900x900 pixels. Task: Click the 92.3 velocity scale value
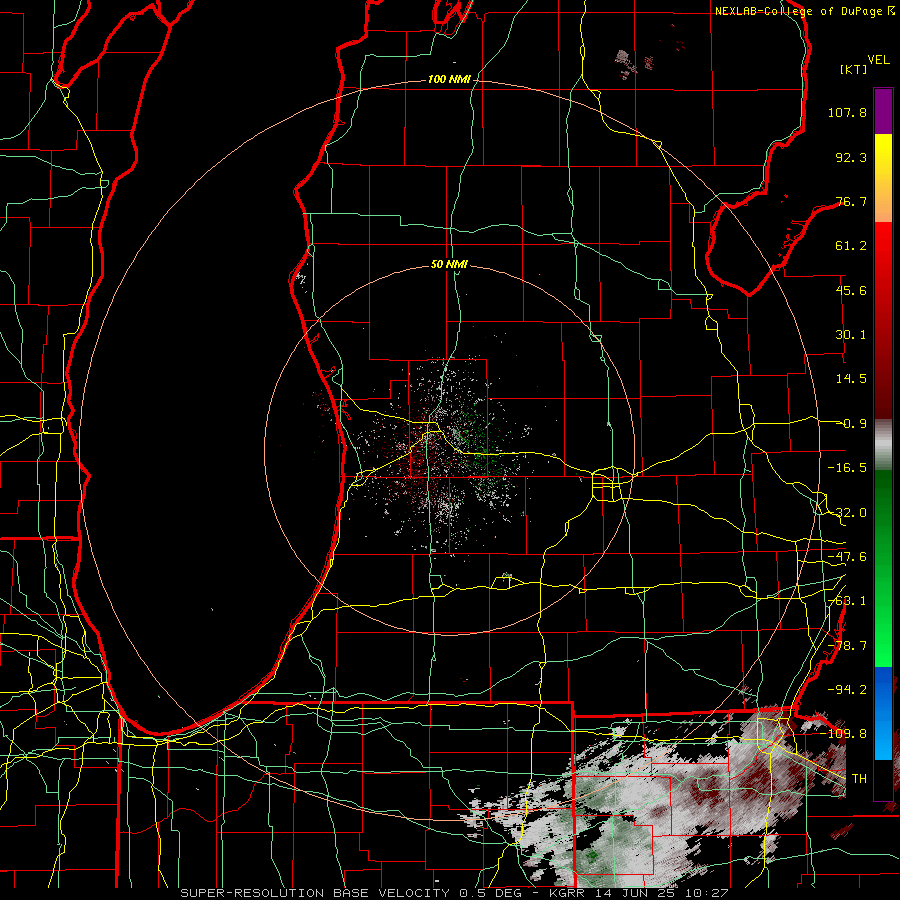pyautogui.click(x=851, y=157)
